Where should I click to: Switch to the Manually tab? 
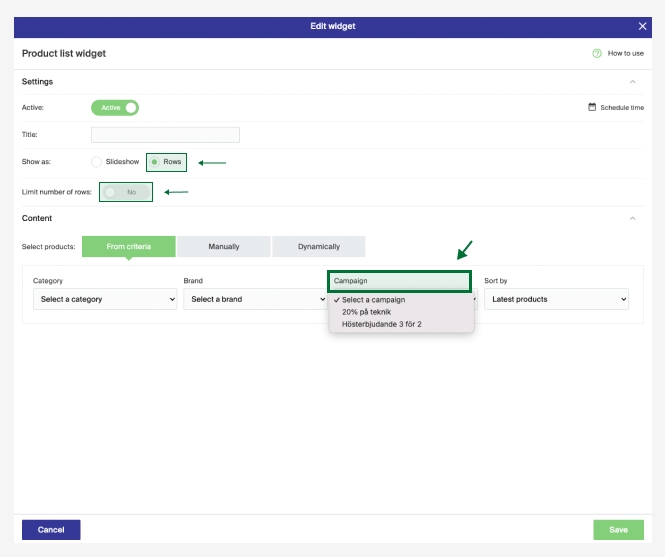point(224,246)
